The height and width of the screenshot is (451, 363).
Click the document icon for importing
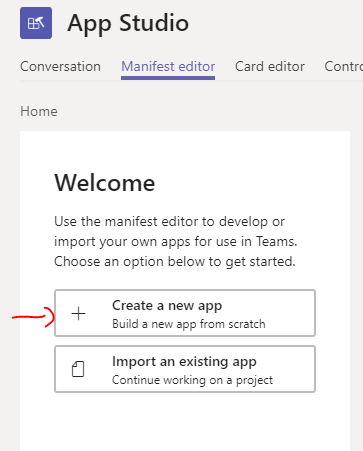click(x=78, y=369)
